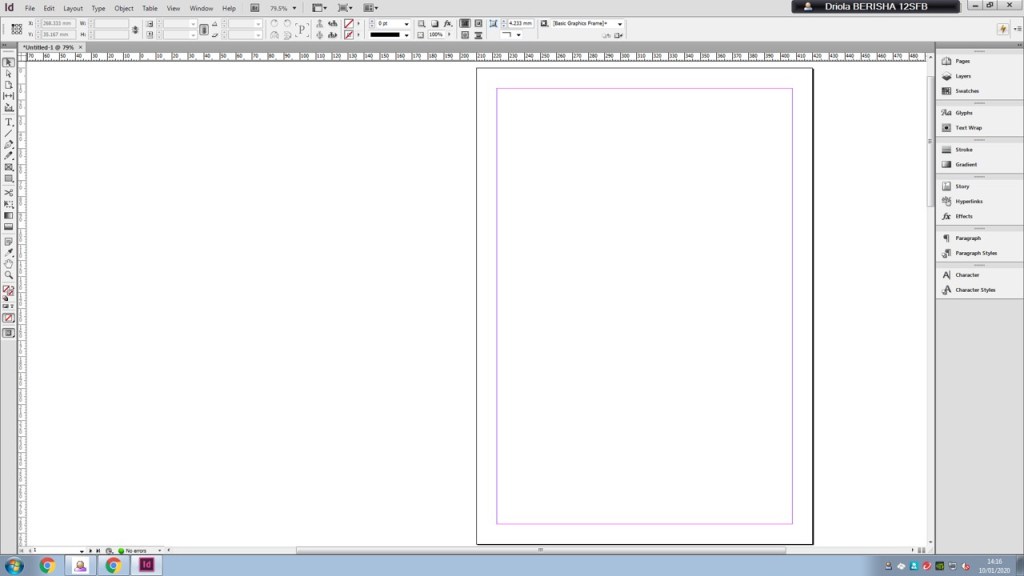Open the Layout menu
Image resolution: width=1024 pixels, height=576 pixels.
pos(73,8)
